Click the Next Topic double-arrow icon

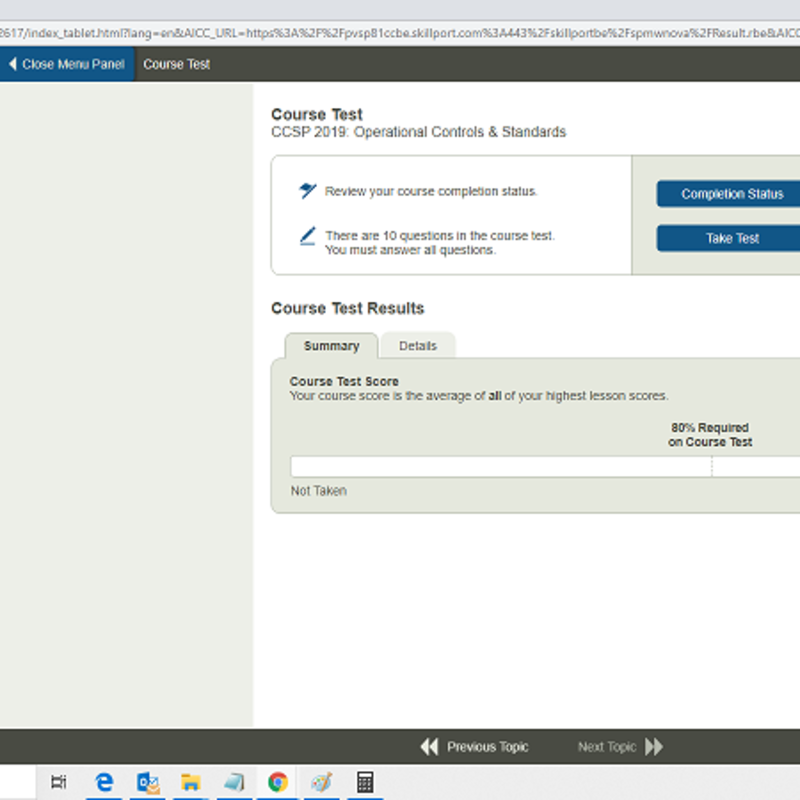point(654,747)
